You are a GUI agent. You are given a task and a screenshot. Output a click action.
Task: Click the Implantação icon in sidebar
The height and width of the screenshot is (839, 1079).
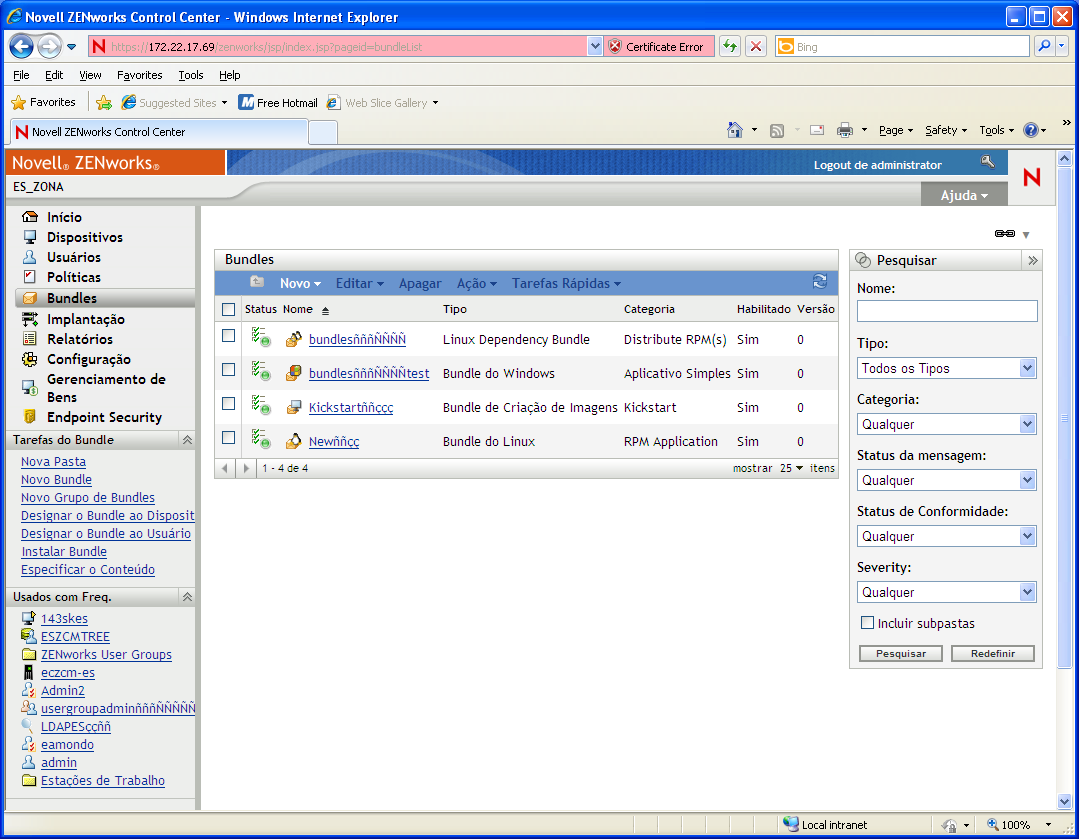click(30, 319)
